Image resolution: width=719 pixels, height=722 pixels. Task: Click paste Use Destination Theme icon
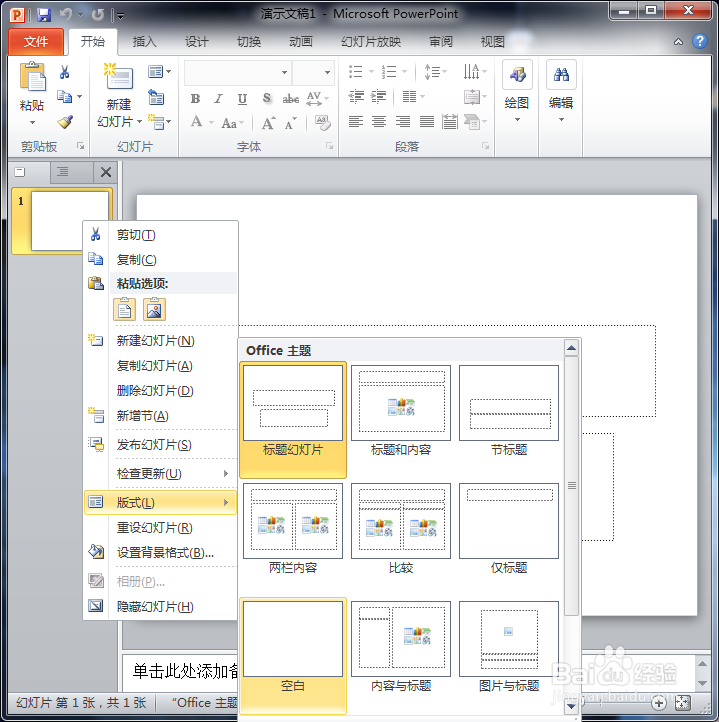[124, 309]
